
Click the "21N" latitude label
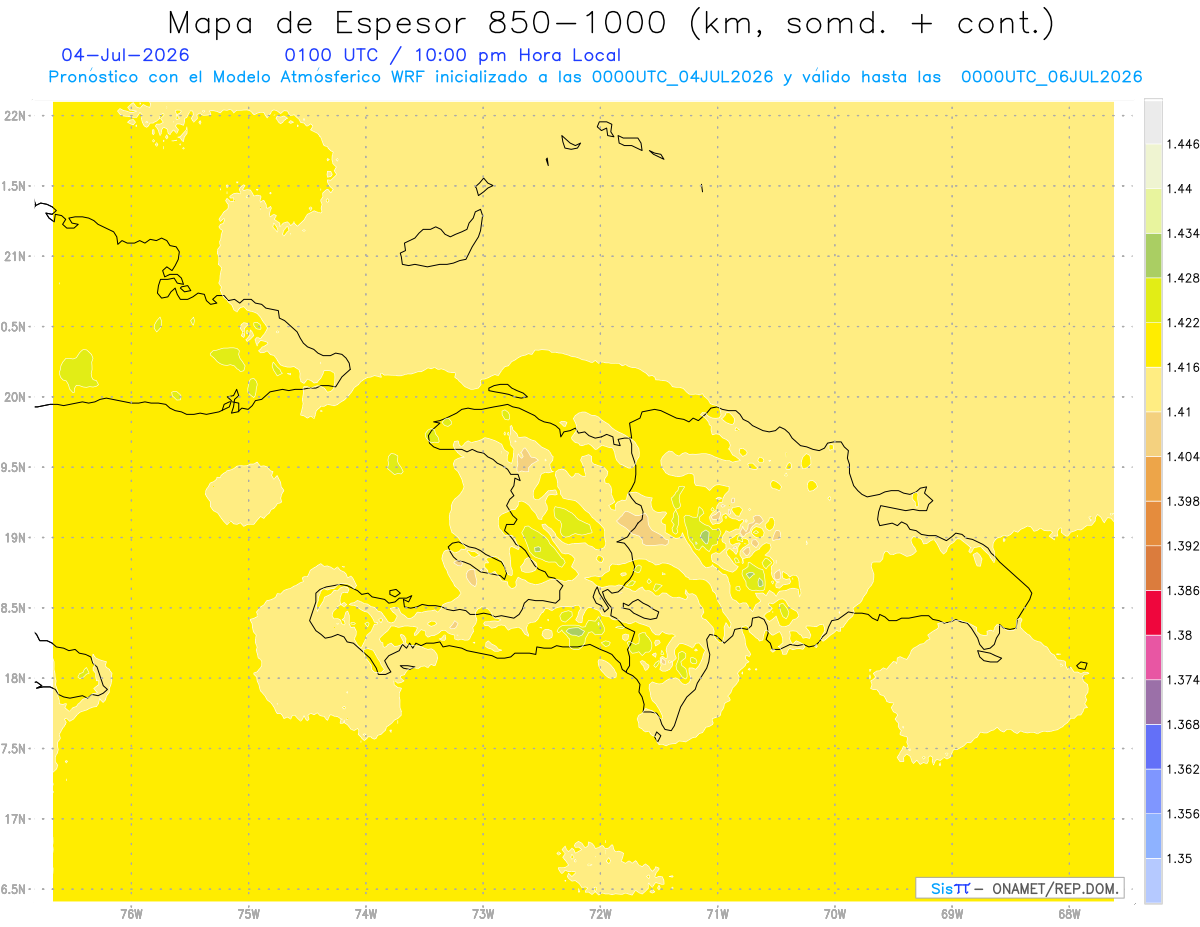pos(15,257)
